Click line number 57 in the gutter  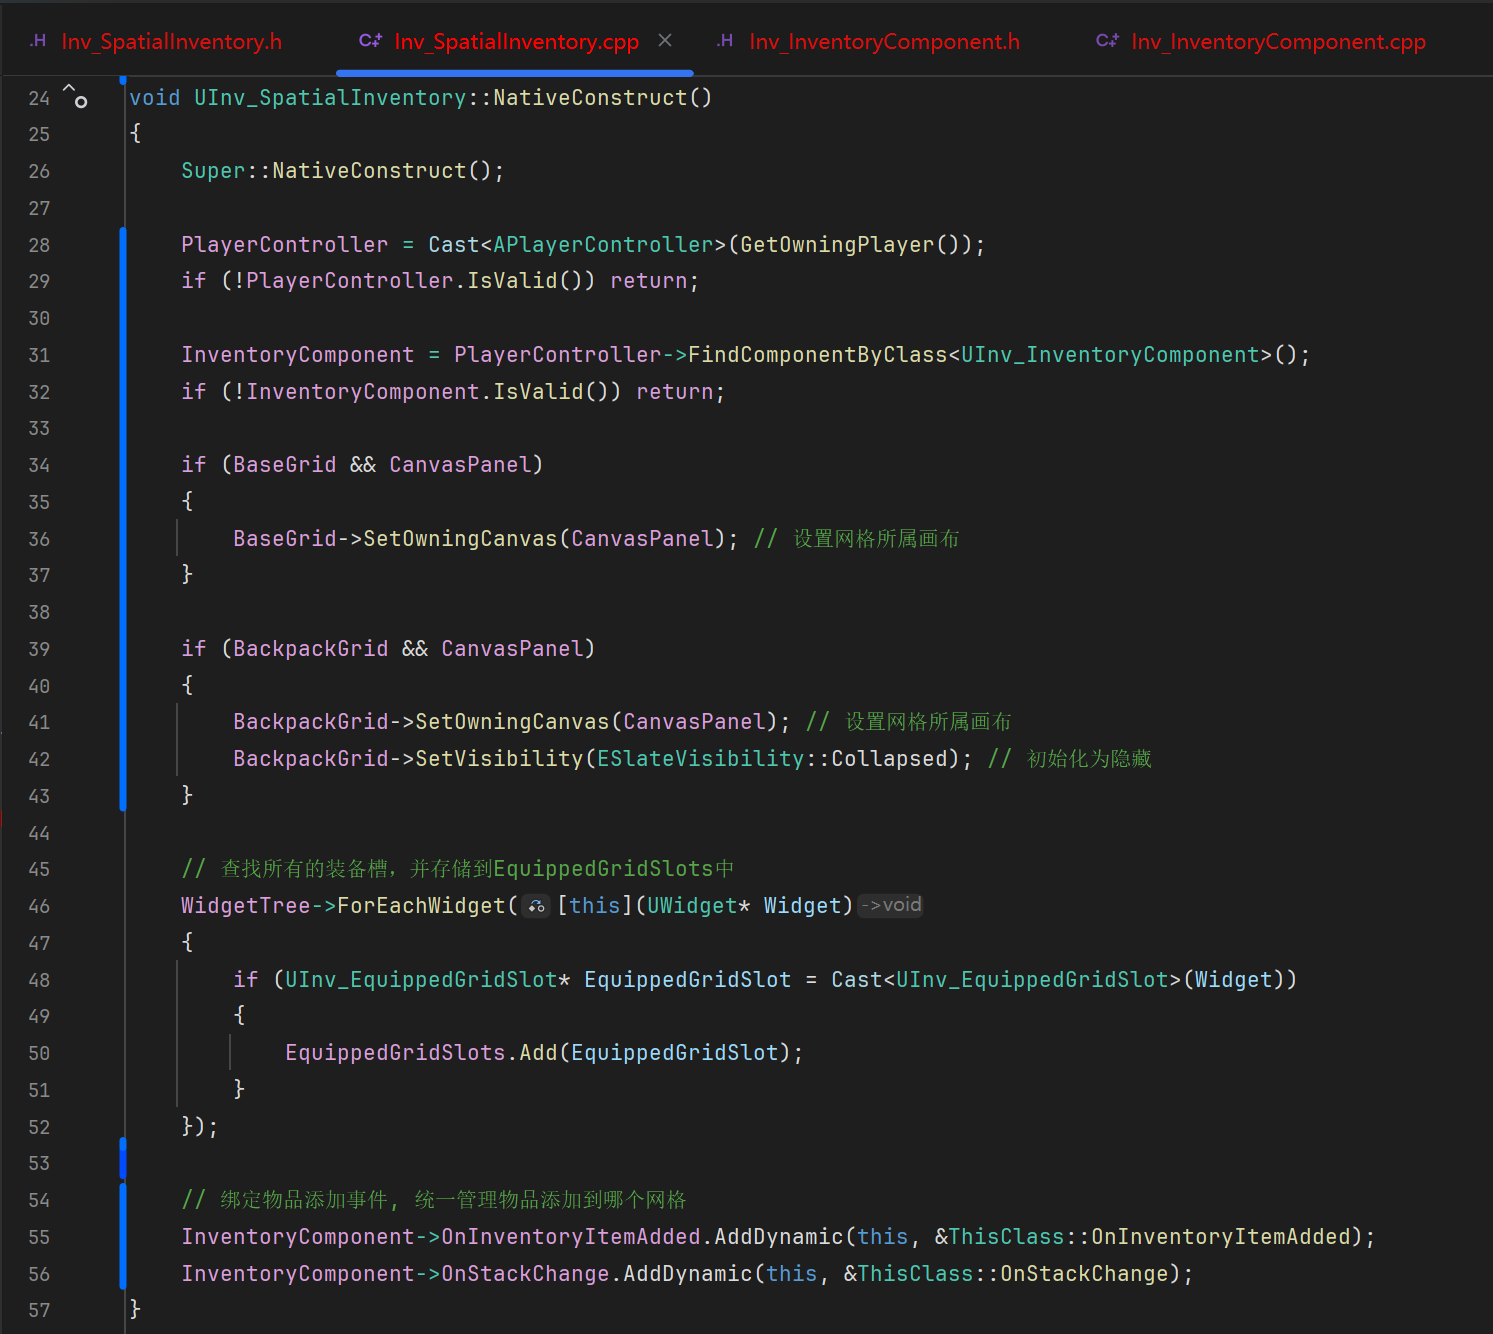coord(39,1310)
